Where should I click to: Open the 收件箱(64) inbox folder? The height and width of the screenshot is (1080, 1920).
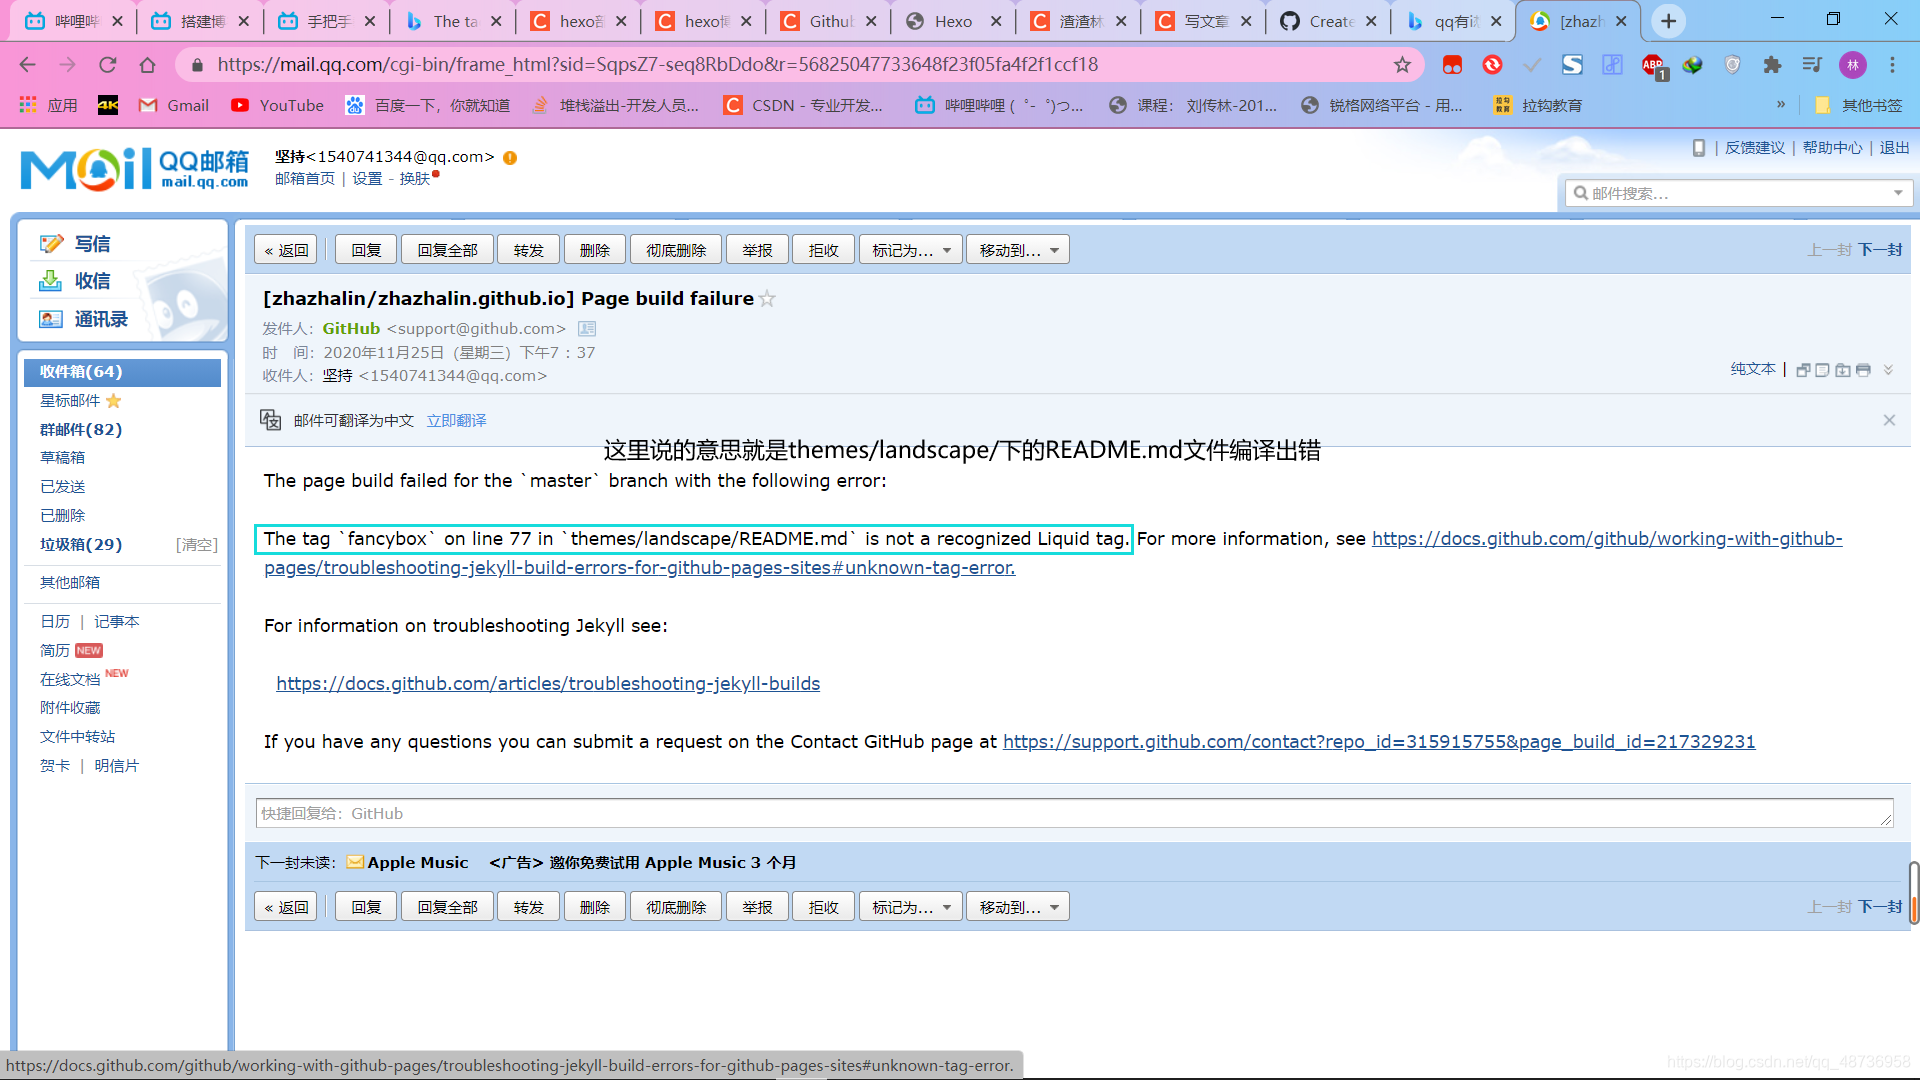tap(122, 372)
